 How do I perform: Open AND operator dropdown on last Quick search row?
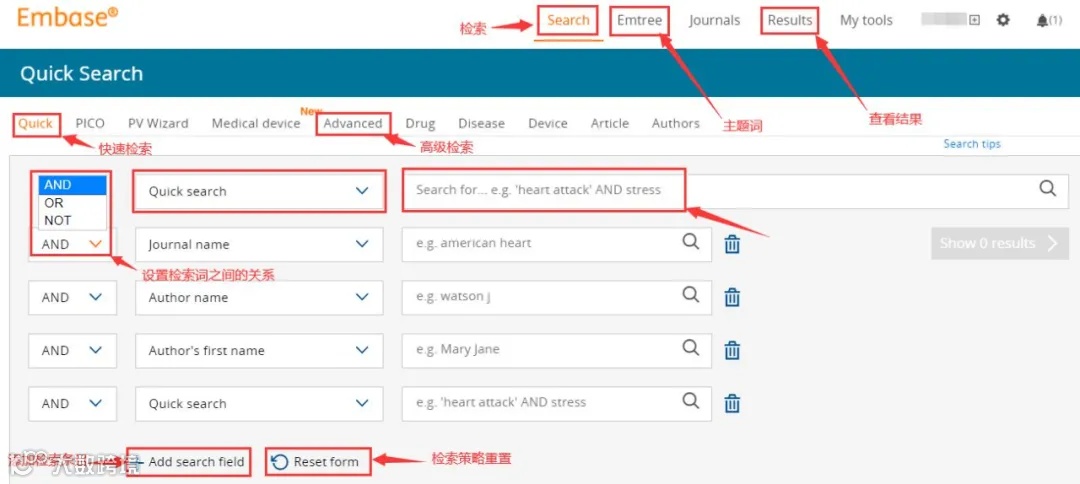pyautogui.click(x=72, y=403)
